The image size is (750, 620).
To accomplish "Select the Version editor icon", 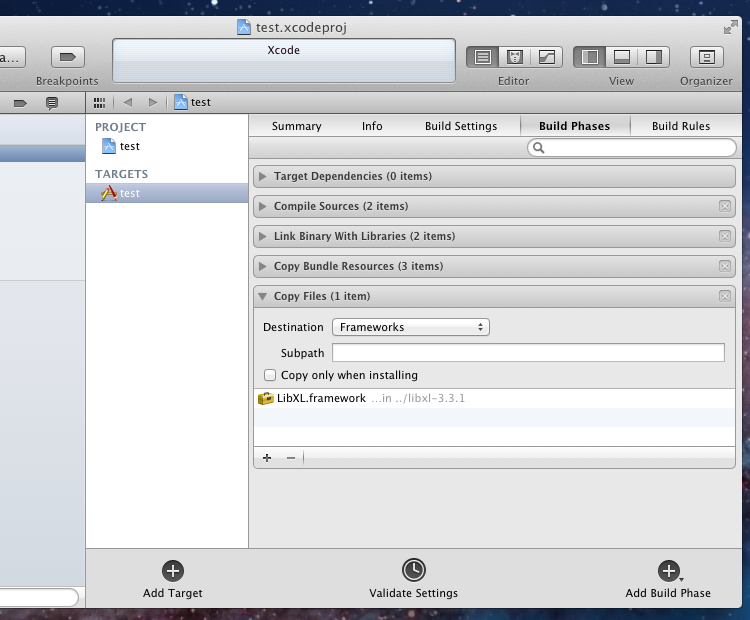I will 547,57.
